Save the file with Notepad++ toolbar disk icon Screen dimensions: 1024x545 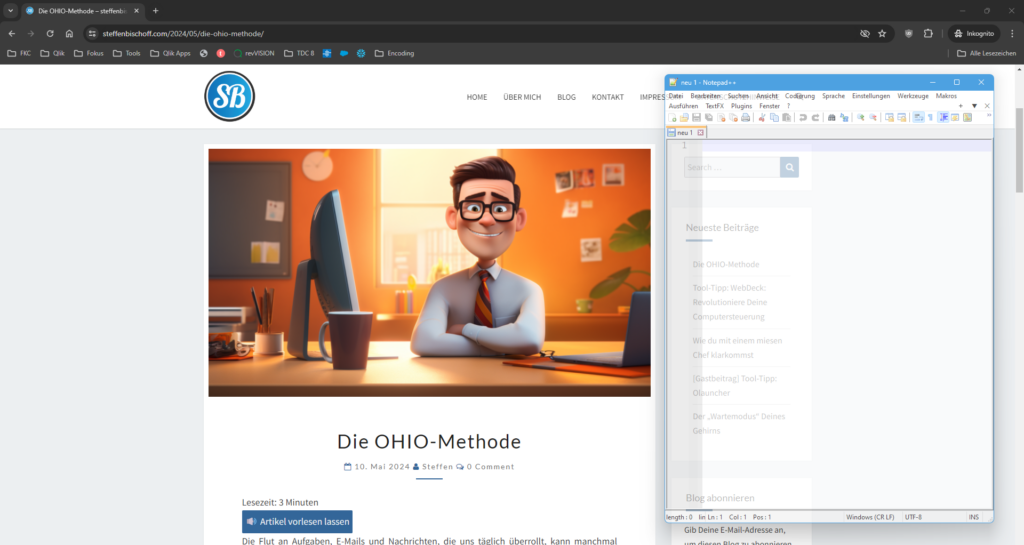pos(696,117)
